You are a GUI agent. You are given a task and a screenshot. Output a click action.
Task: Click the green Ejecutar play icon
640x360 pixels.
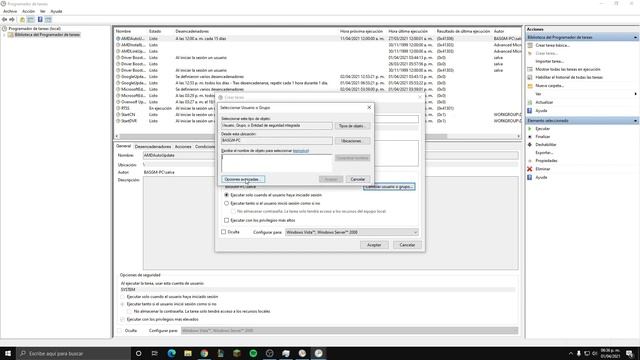[530, 129]
